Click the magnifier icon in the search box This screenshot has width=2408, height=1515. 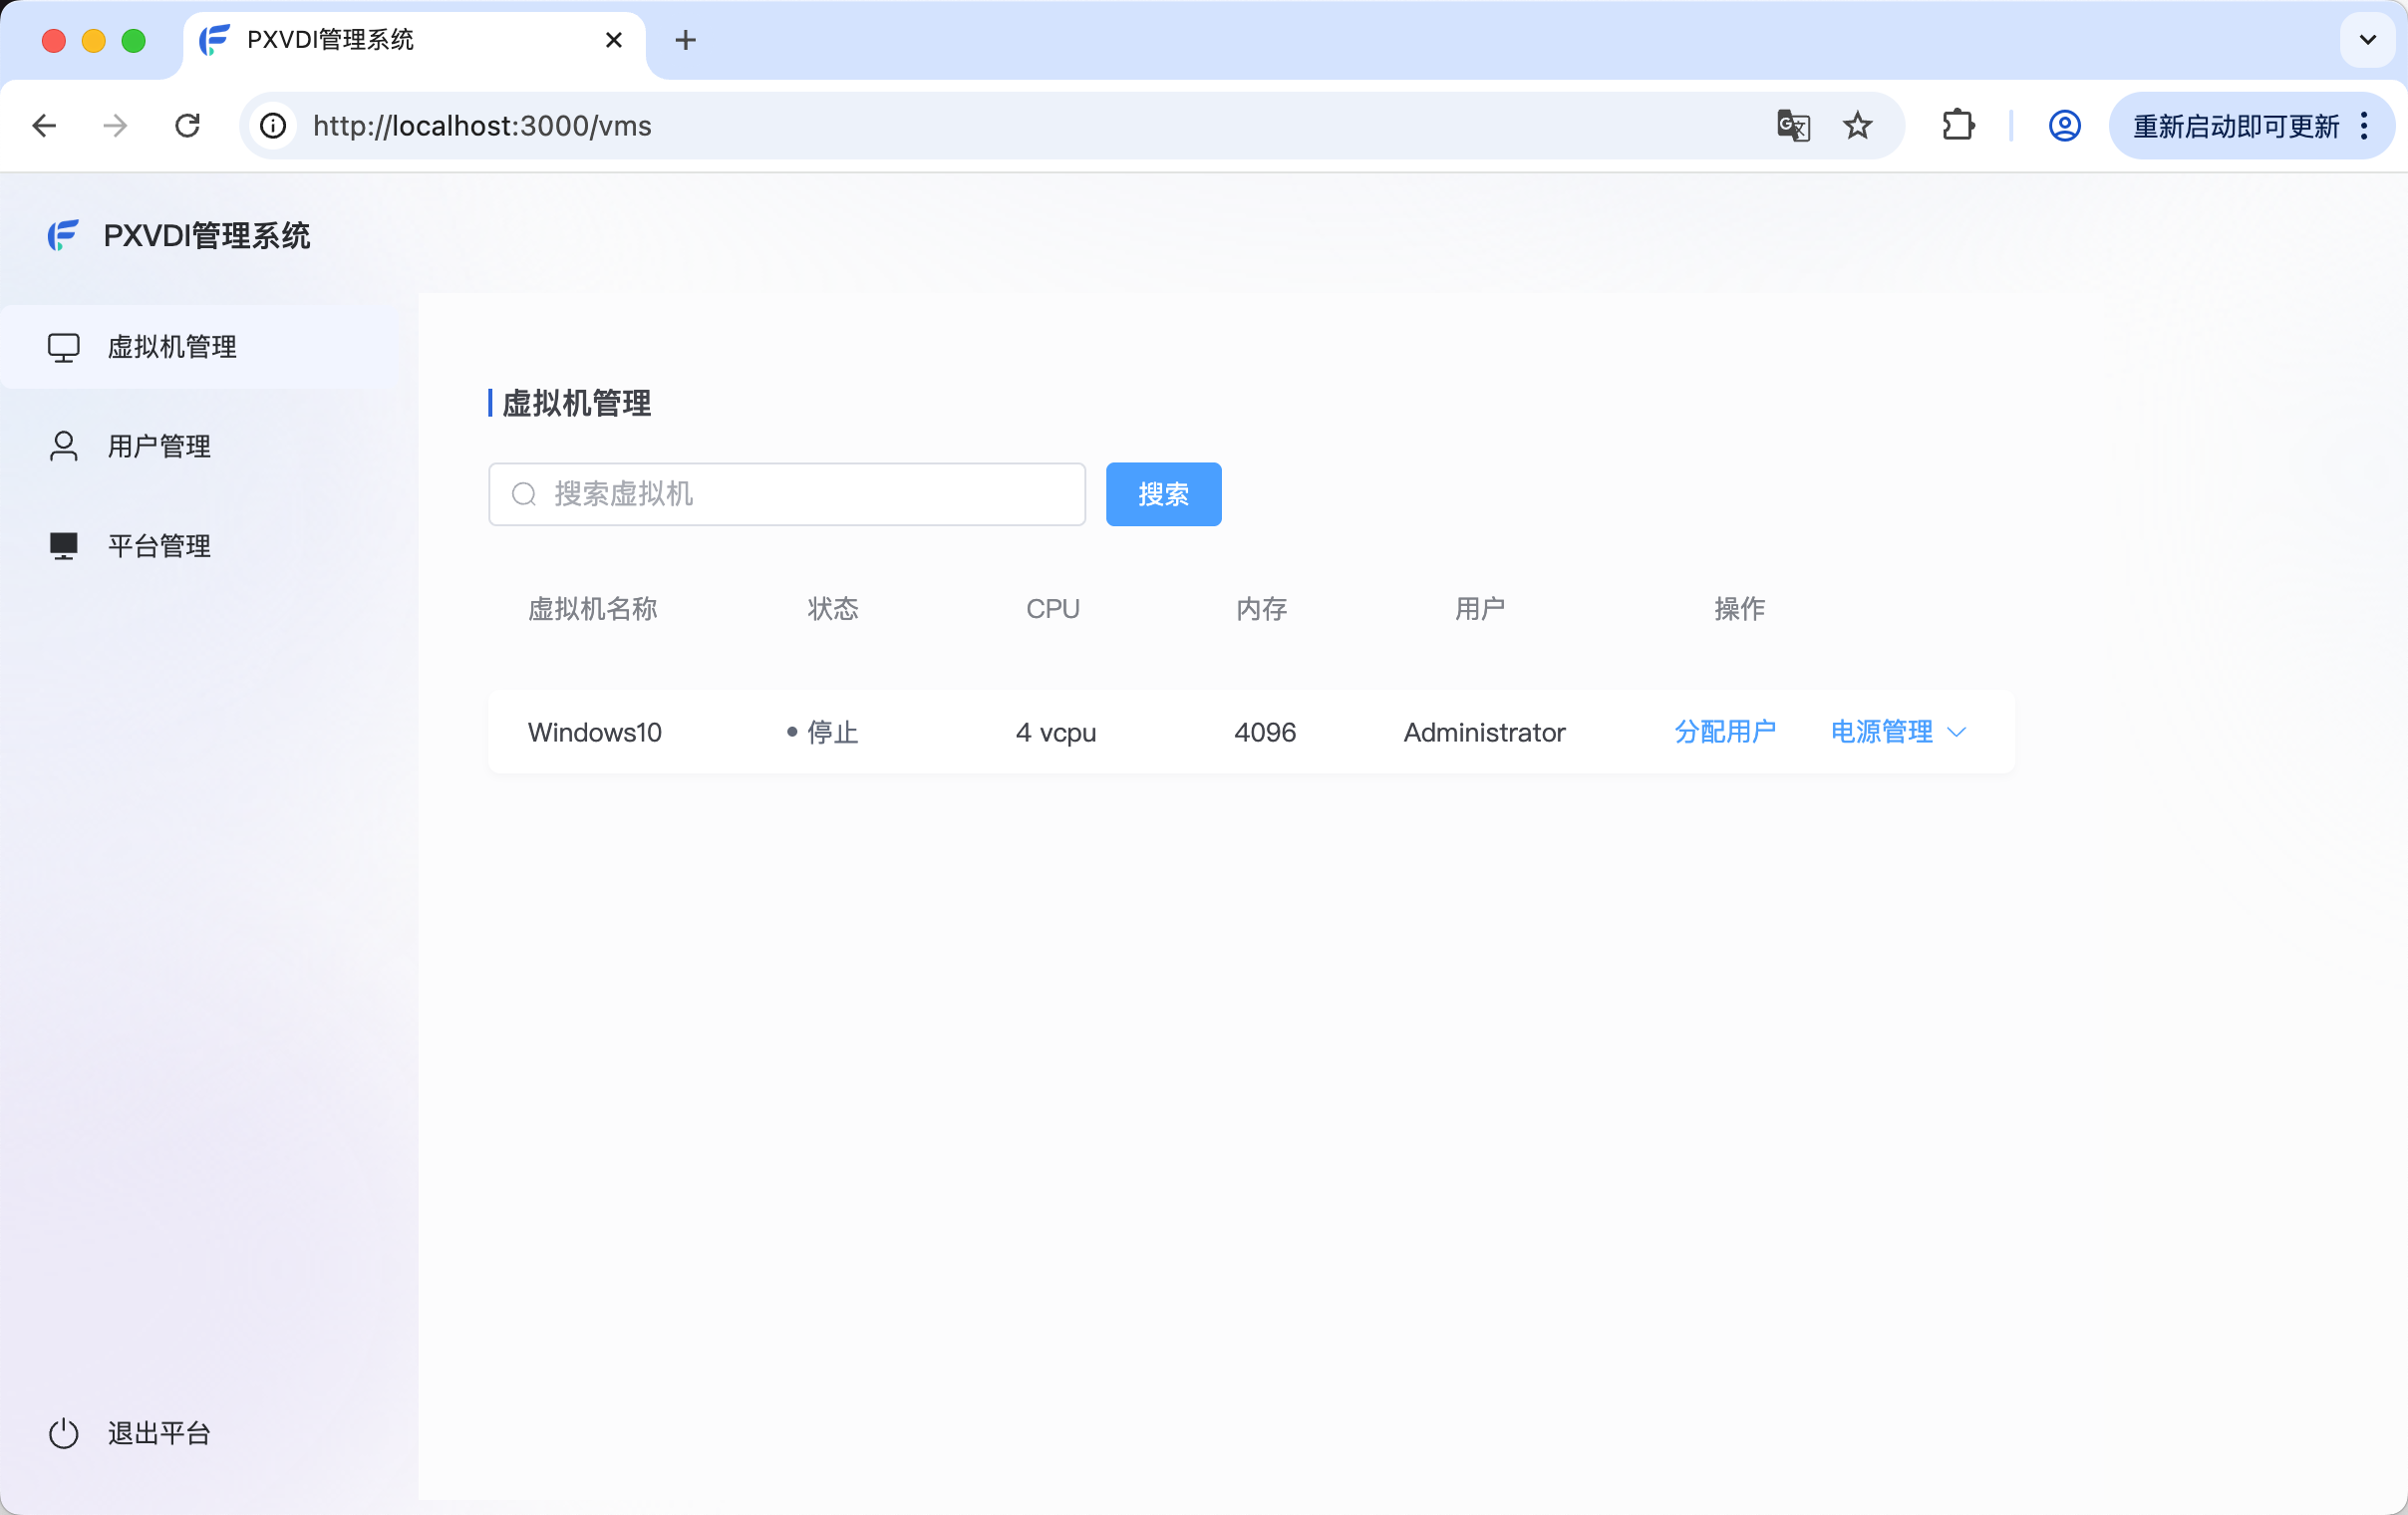524,494
